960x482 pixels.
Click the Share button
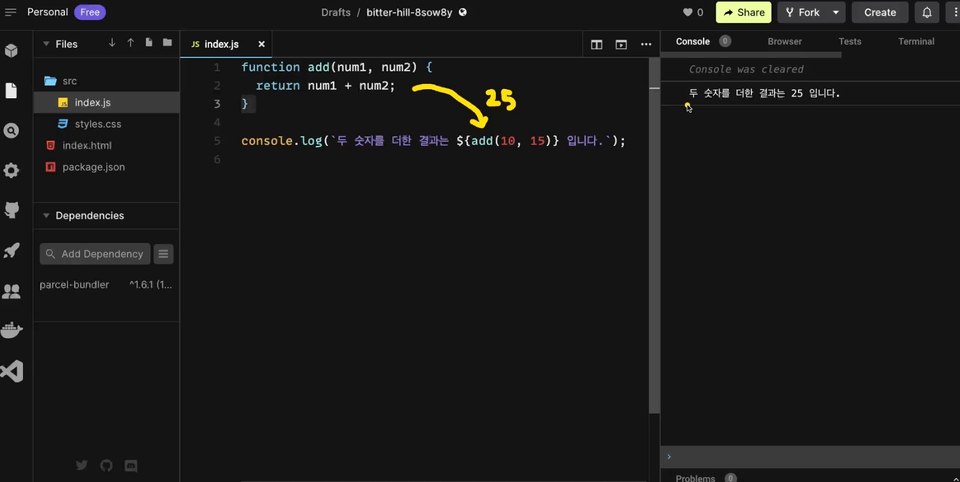tap(744, 13)
